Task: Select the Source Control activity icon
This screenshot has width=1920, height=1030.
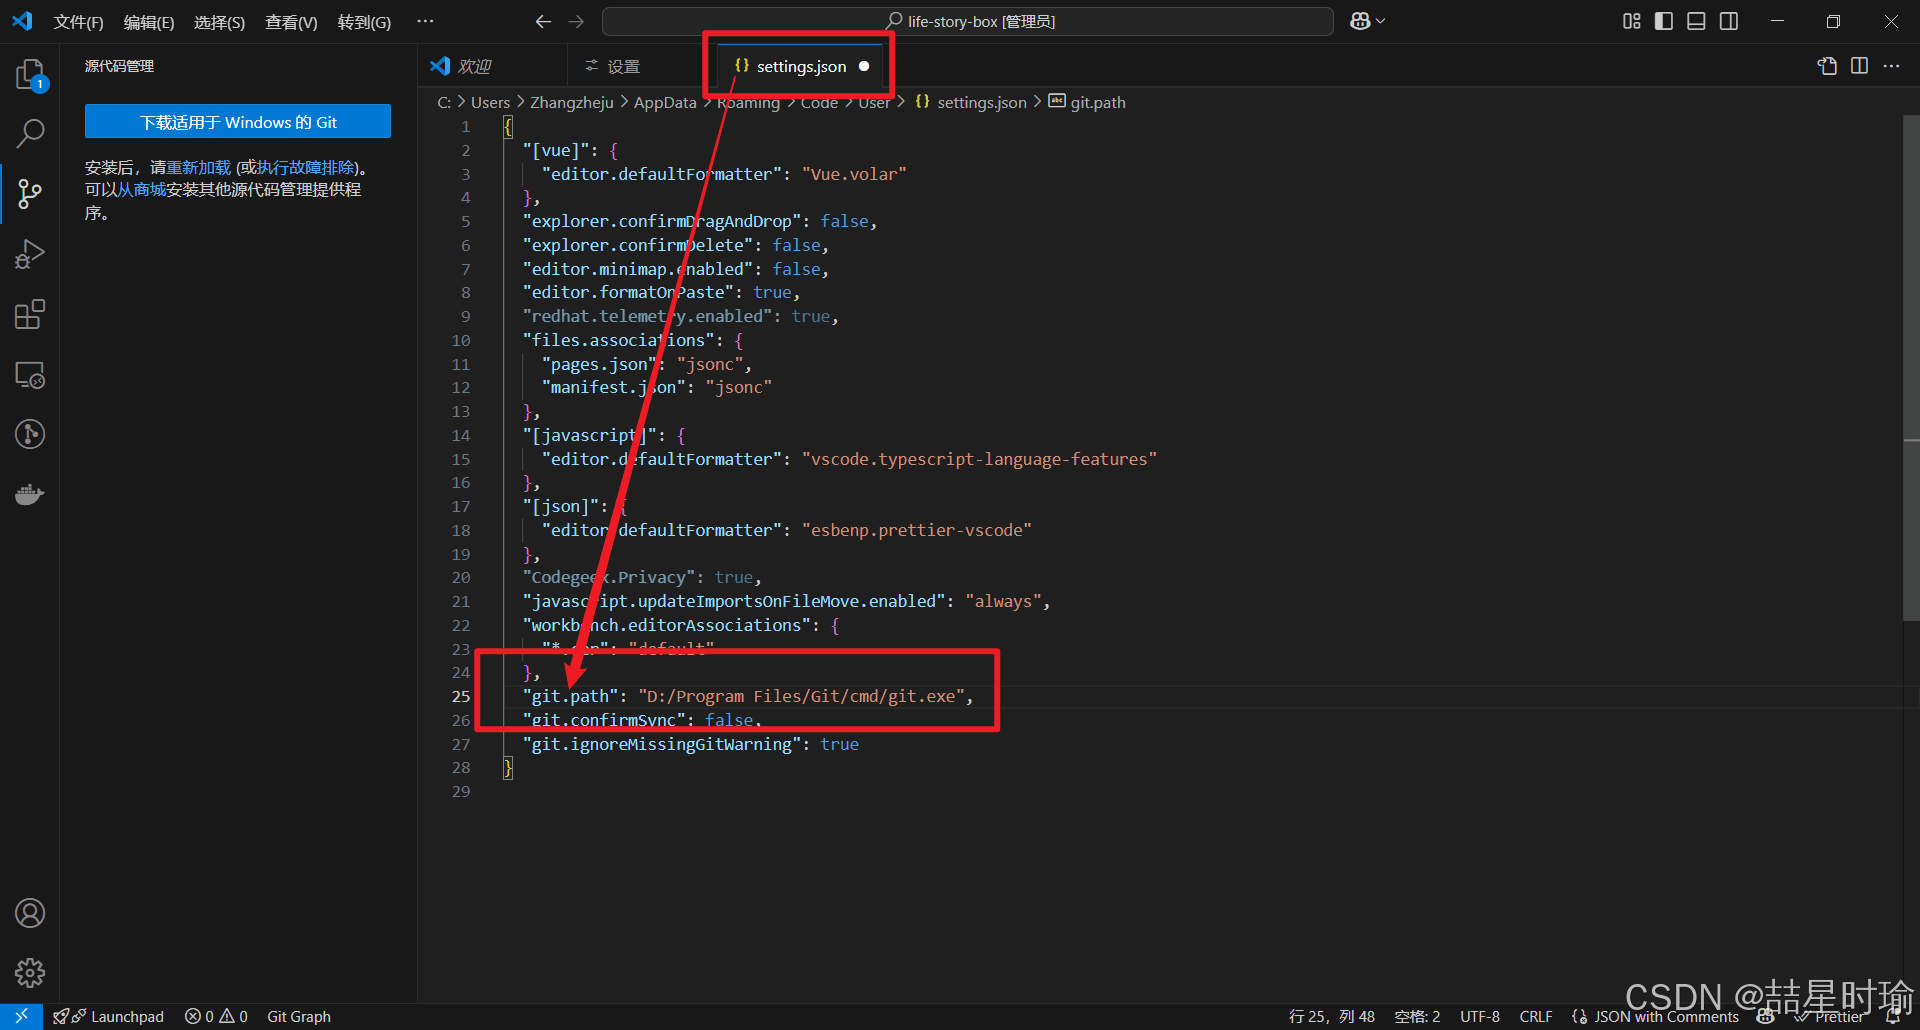Action: 30,194
